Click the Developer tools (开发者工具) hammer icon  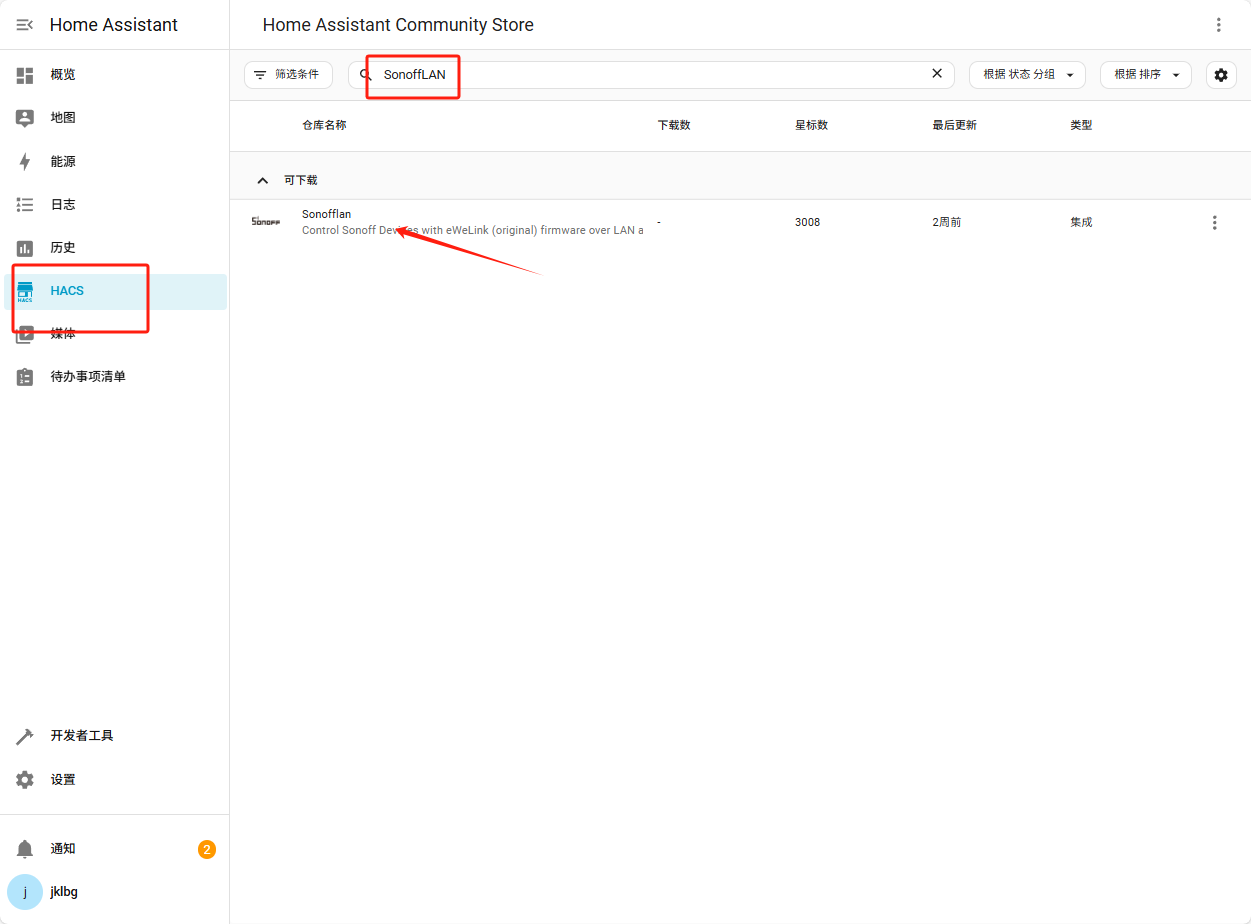point(25,736)
